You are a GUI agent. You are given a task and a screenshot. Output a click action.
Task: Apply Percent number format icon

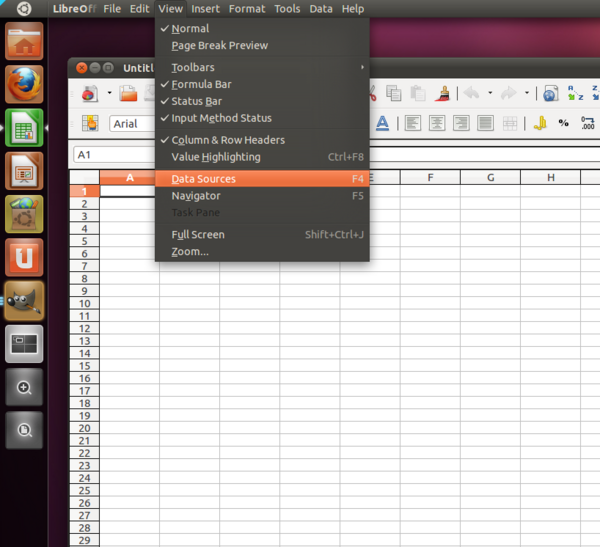point(563,123)
